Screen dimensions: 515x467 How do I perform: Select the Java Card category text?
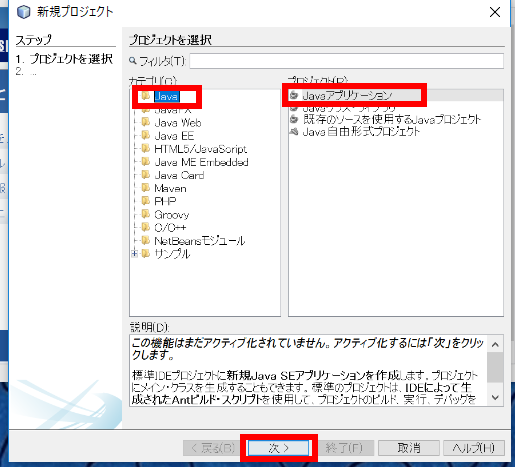point(179,175)
